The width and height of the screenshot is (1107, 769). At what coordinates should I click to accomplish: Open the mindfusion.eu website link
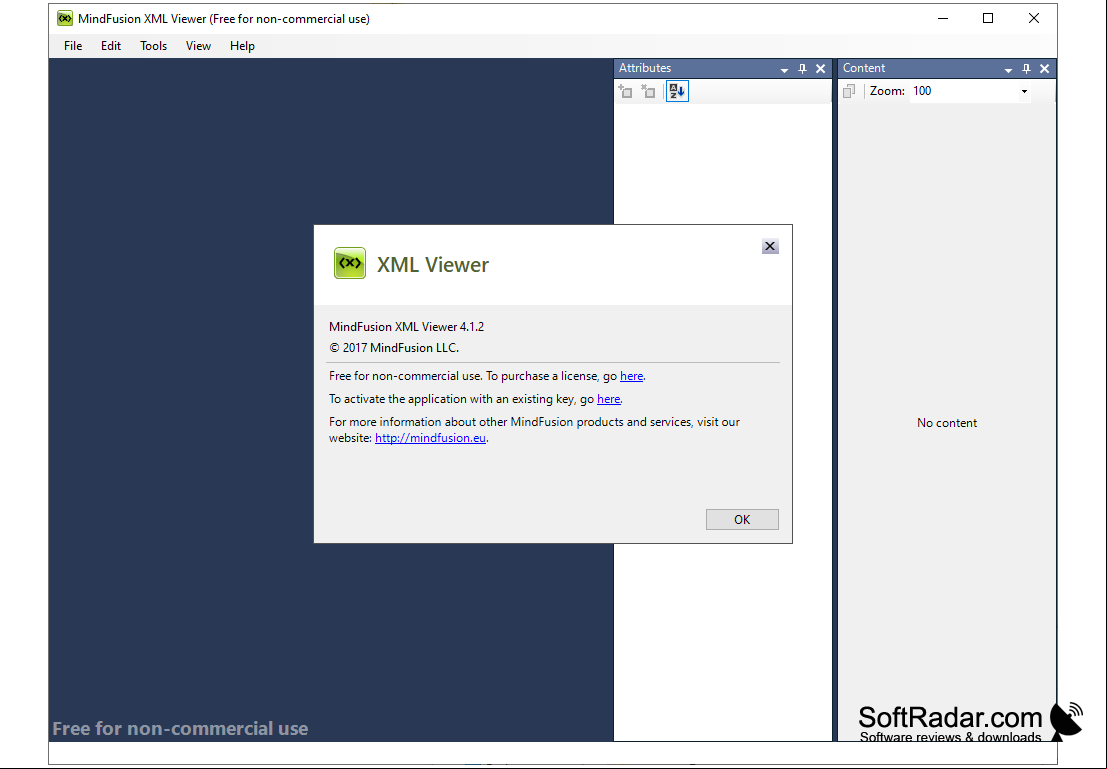[x=430, y=438]
